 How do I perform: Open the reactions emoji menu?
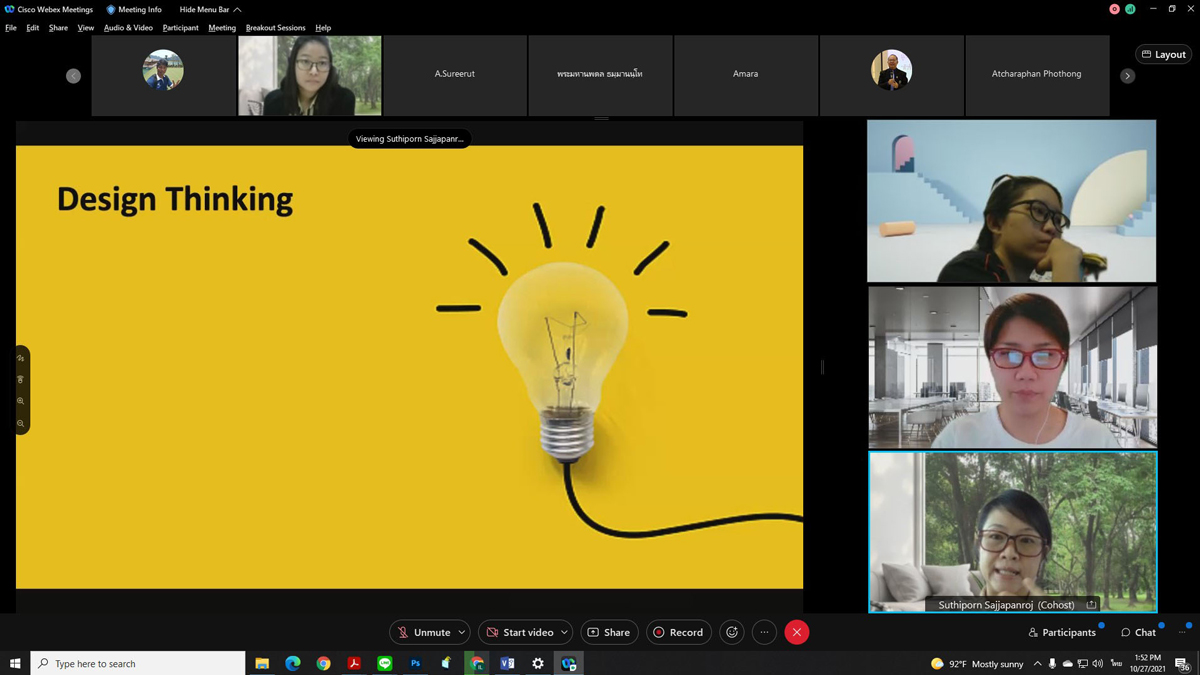732,632
